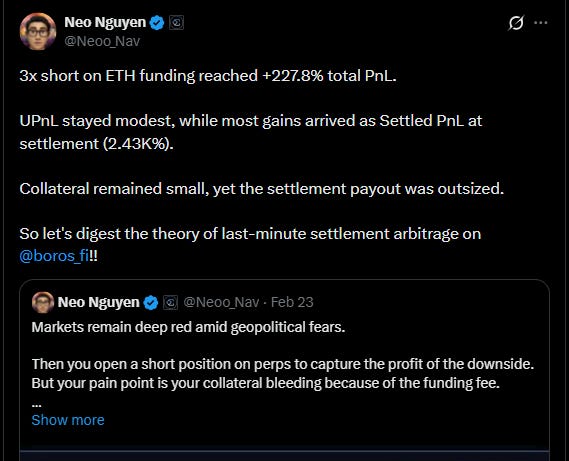This screenshot has height=461, width=569.
Task: Click the blue verified badge beside the top name
Action: [157, 23]
